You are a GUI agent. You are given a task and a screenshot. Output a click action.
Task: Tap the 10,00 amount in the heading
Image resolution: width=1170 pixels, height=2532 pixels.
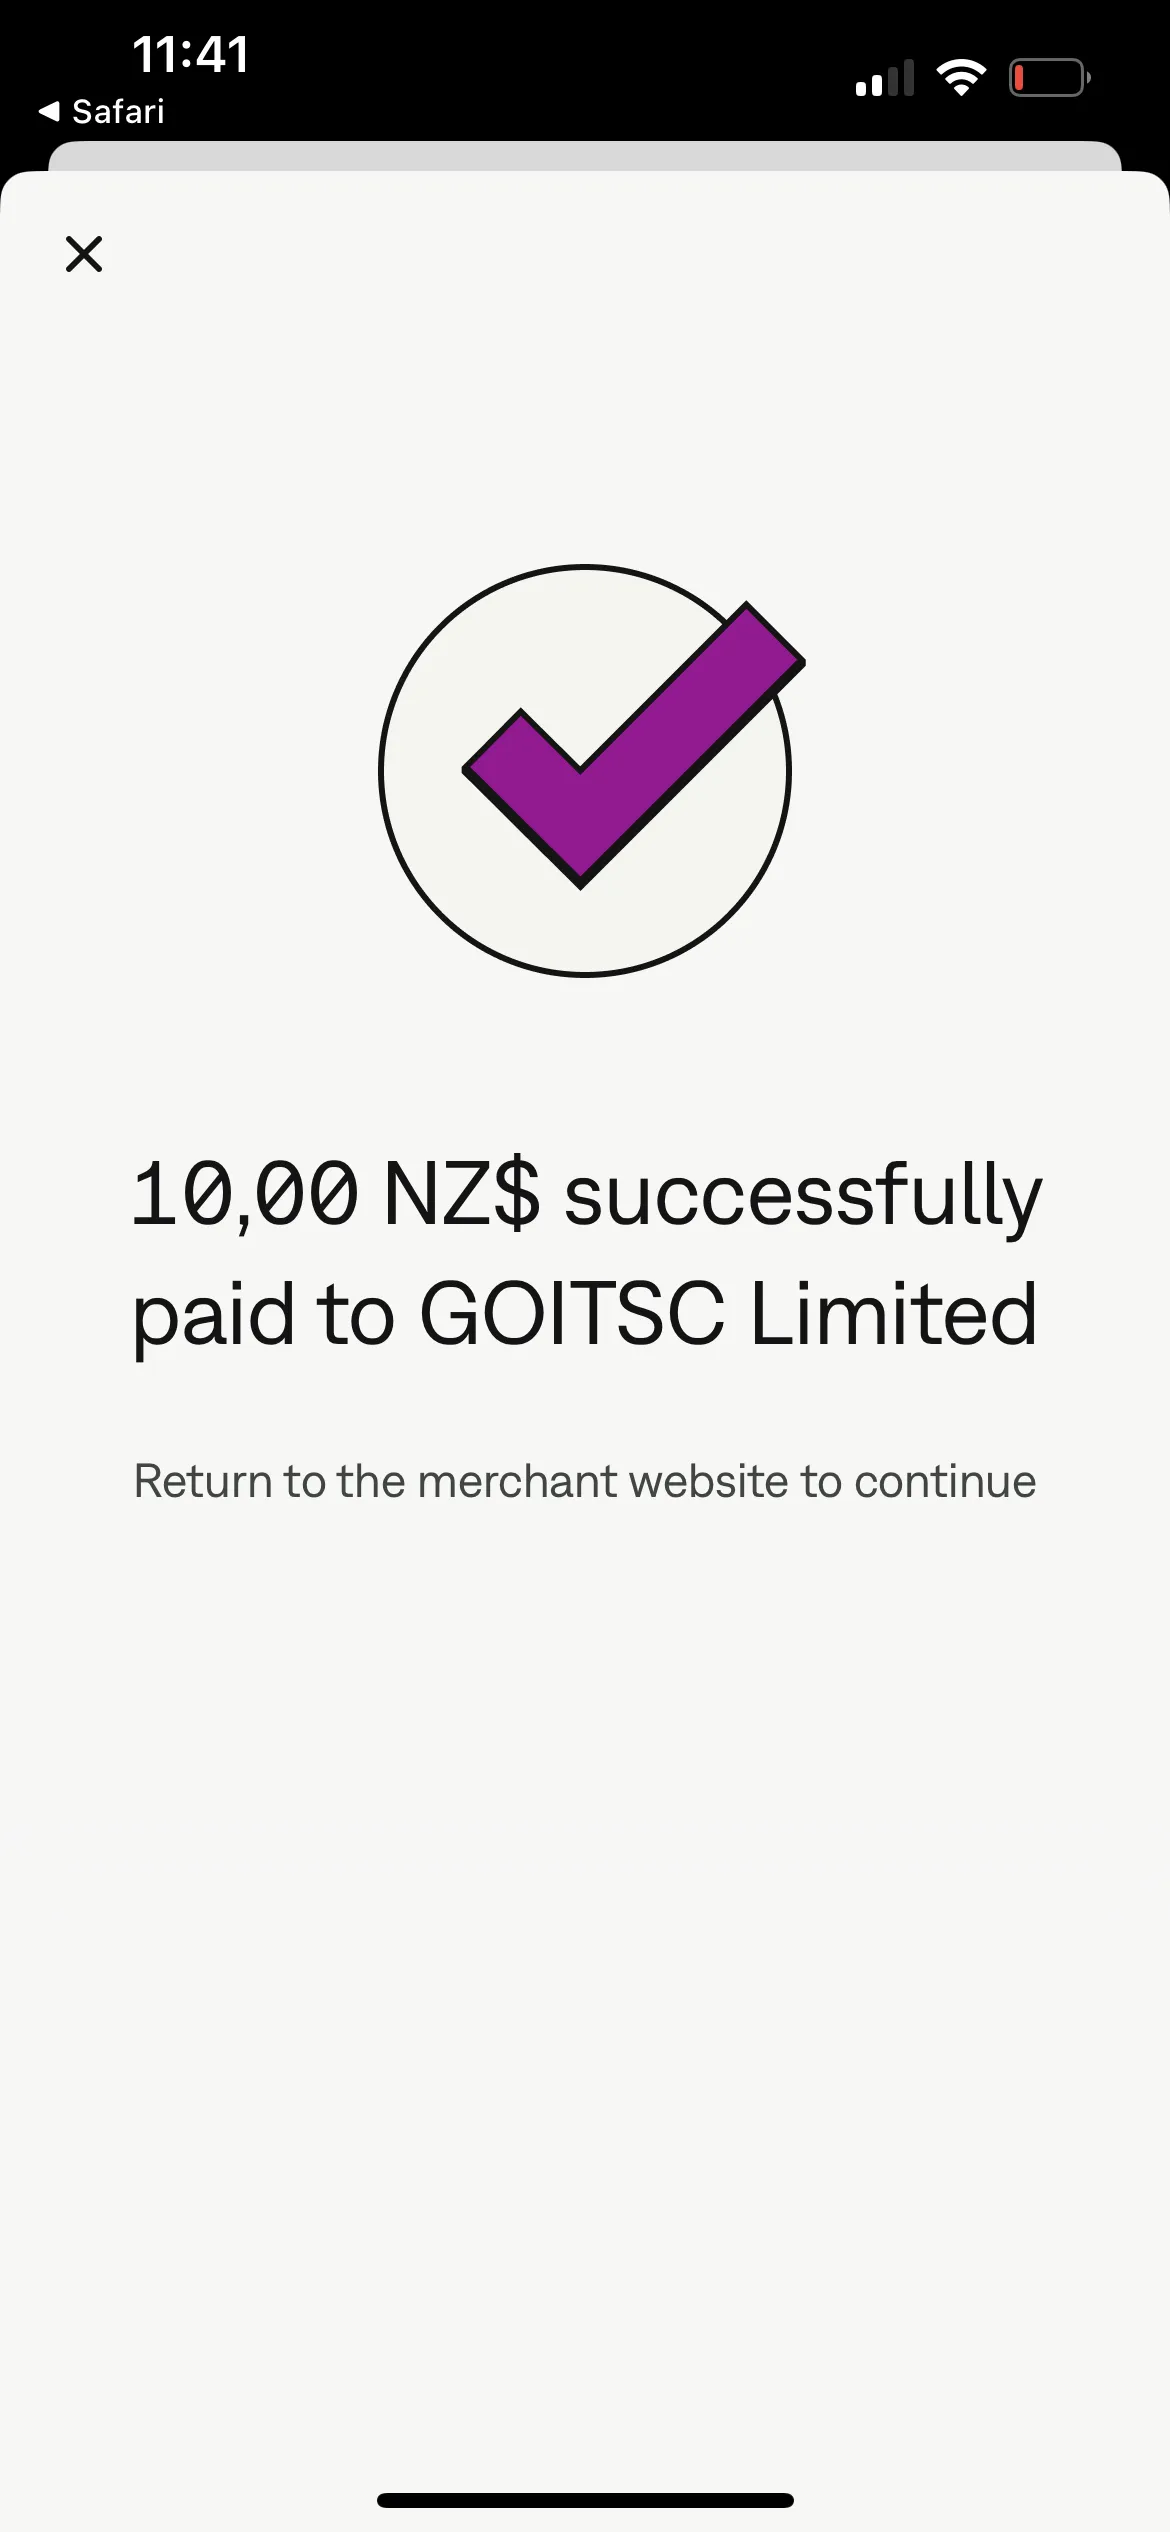244,1194
